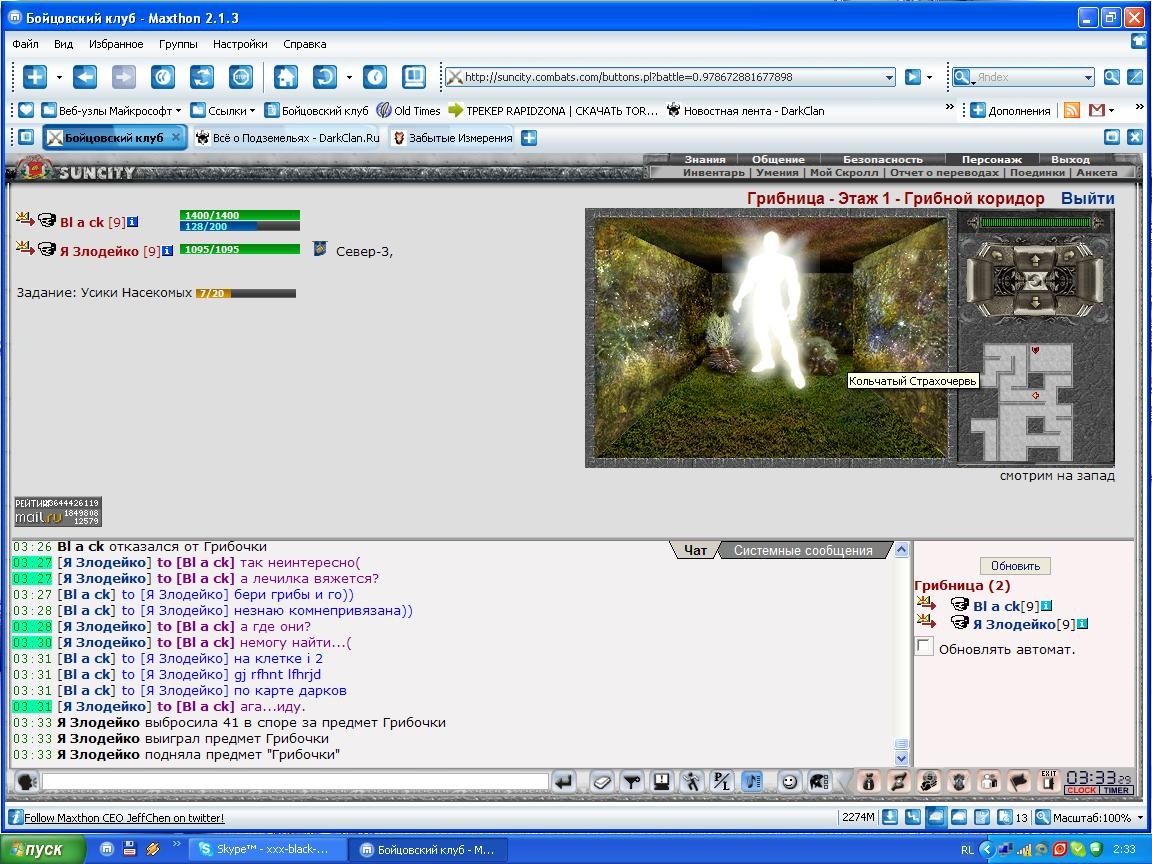
Task: Click 'Follow Maxthon CEO JeffChen on twitter!' link
Action: click(x=124, y=818)
